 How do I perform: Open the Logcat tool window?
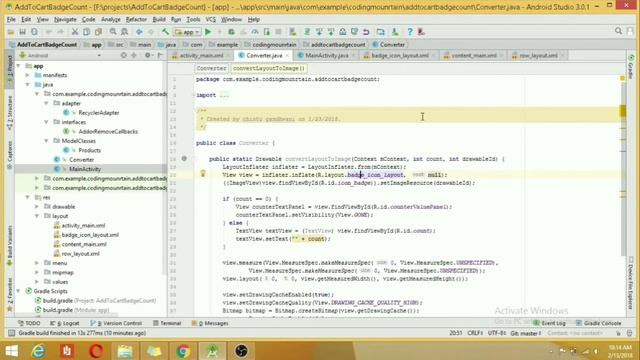65,323
